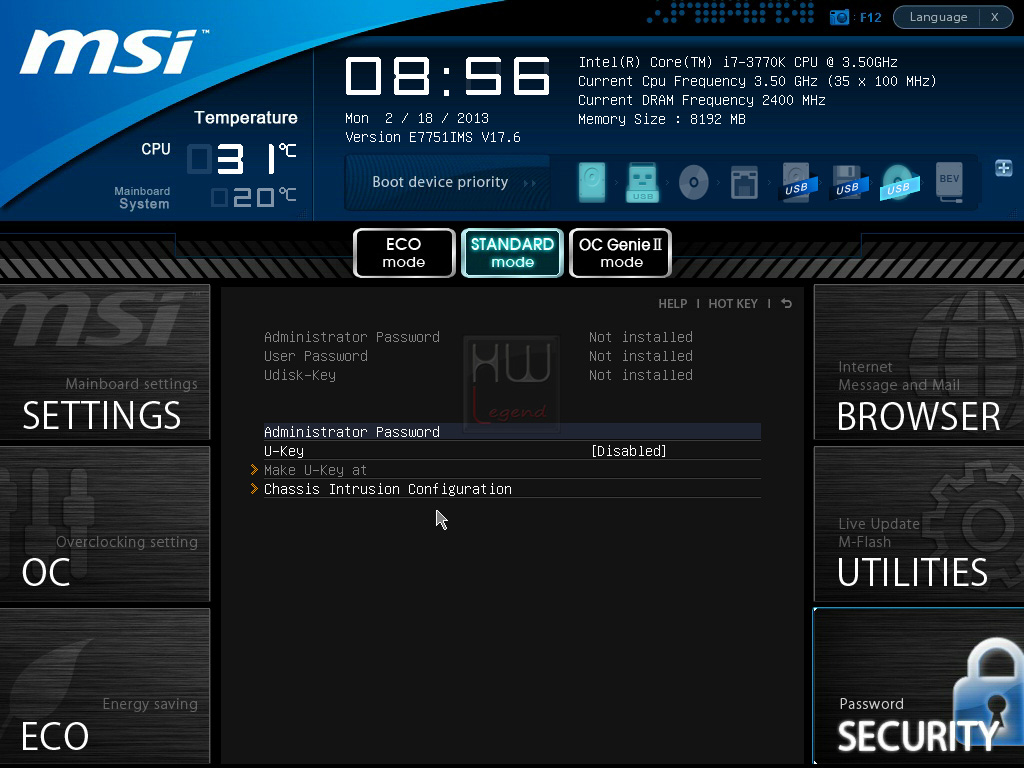This screenshot has height=768, width=1024.
Task: Click the SECURITY padlock icon
Action: 988,690
